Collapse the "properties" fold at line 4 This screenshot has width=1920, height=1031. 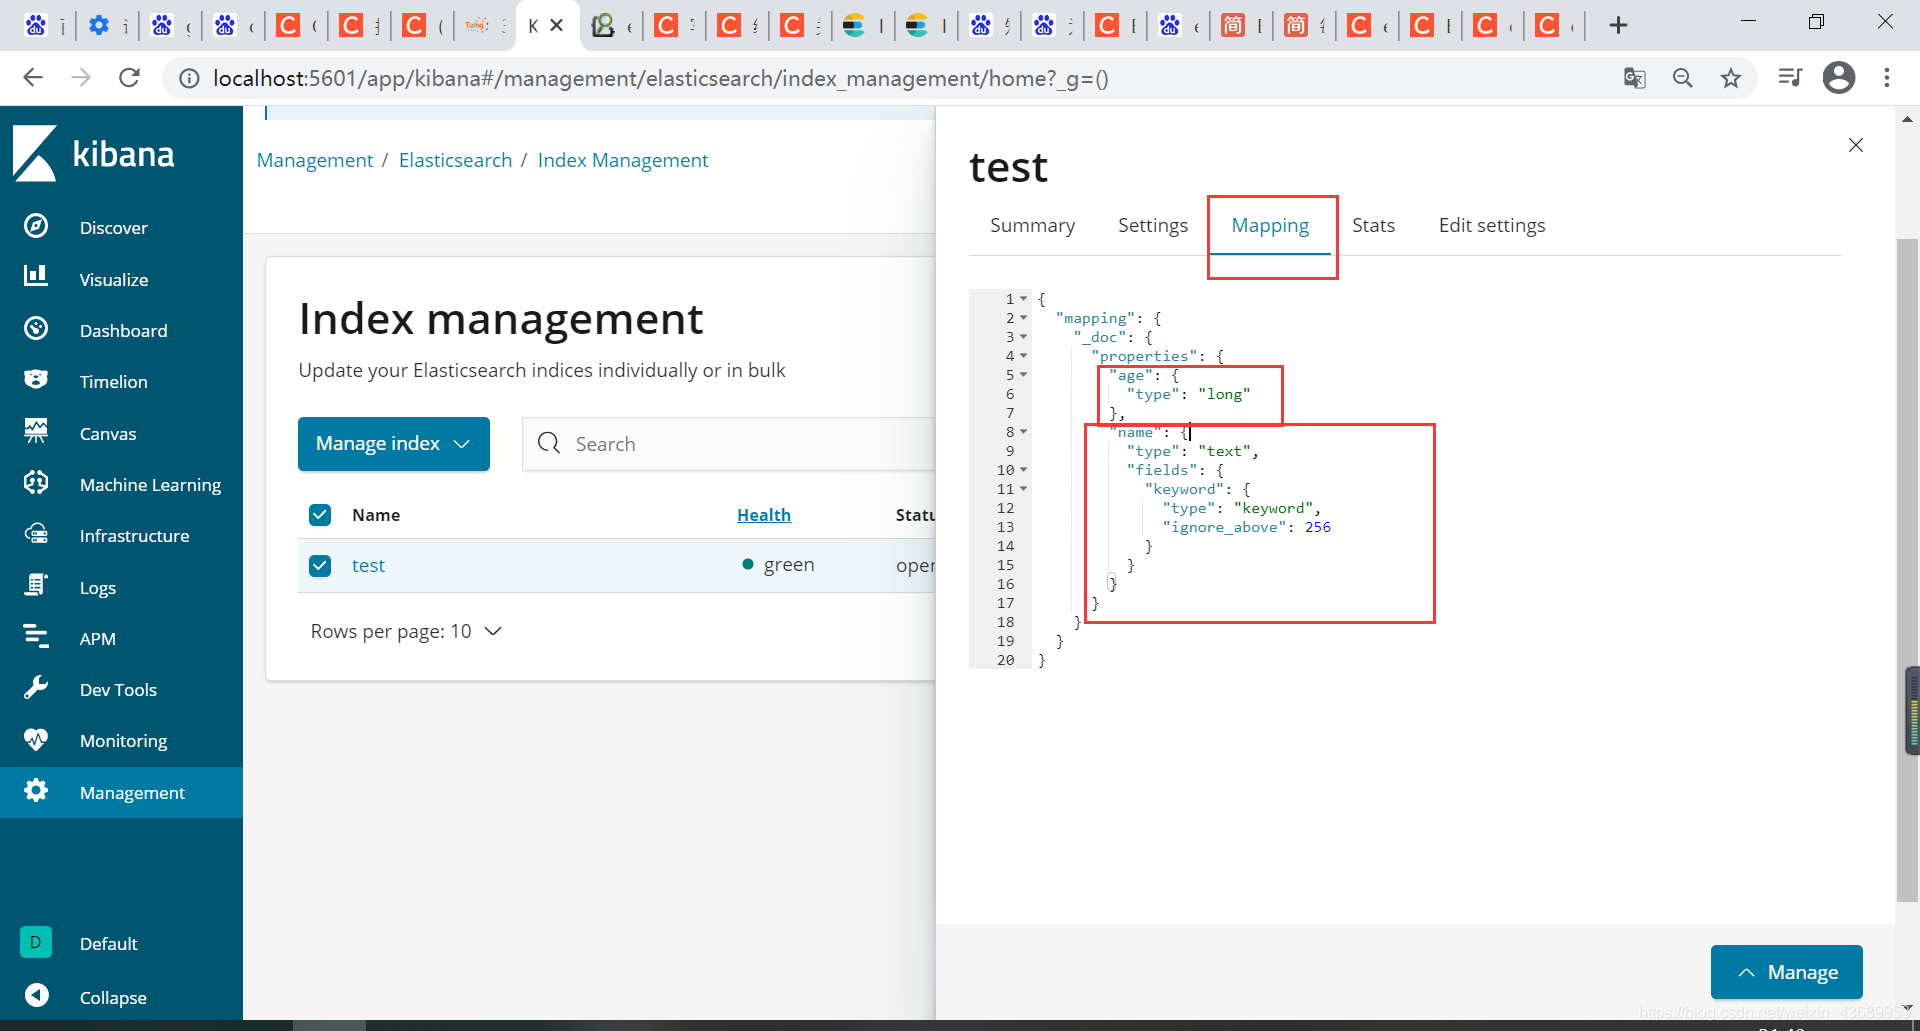[x=1024, y=356]
